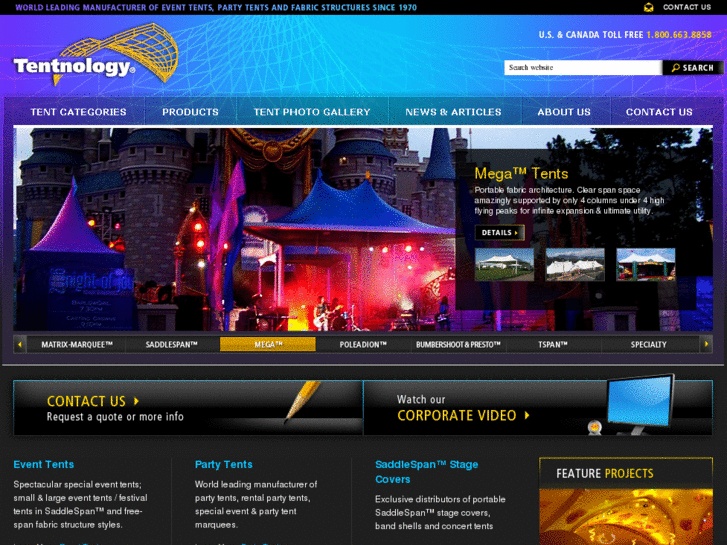
Task: Open the Tent Categories menu
Action: (78, 112)
